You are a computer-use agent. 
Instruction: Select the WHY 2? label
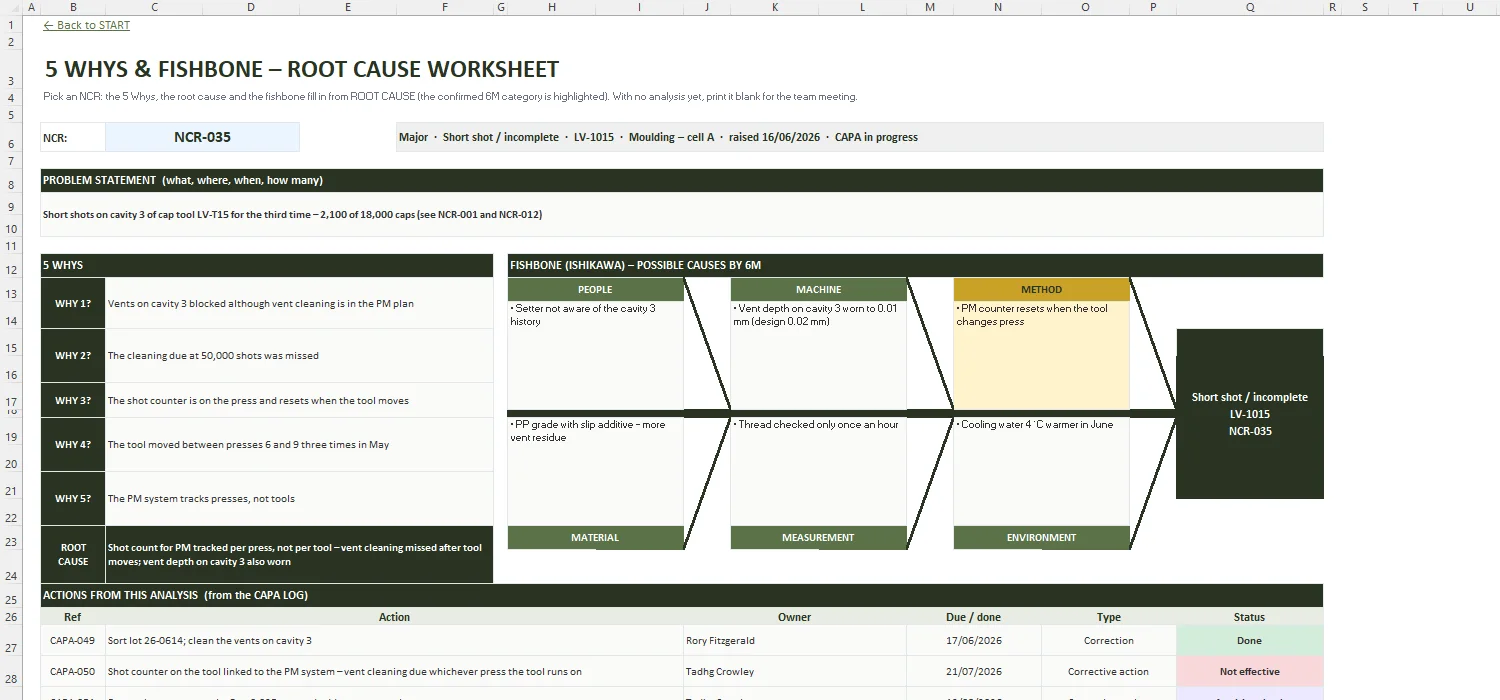click(73, 355)
